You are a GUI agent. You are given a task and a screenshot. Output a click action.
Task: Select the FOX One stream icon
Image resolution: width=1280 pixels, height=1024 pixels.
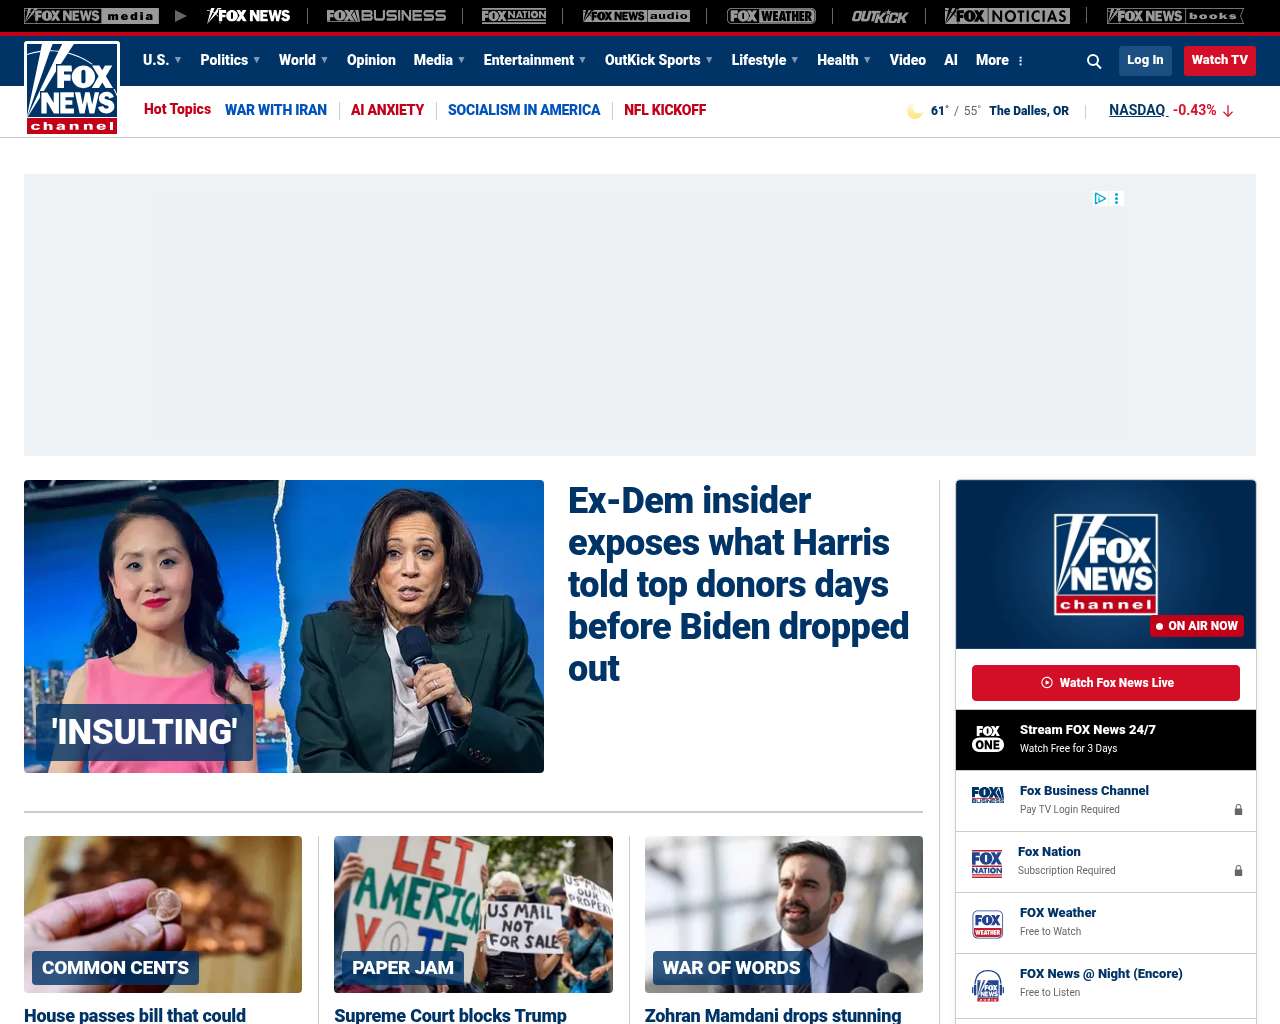tap(988, 739)
